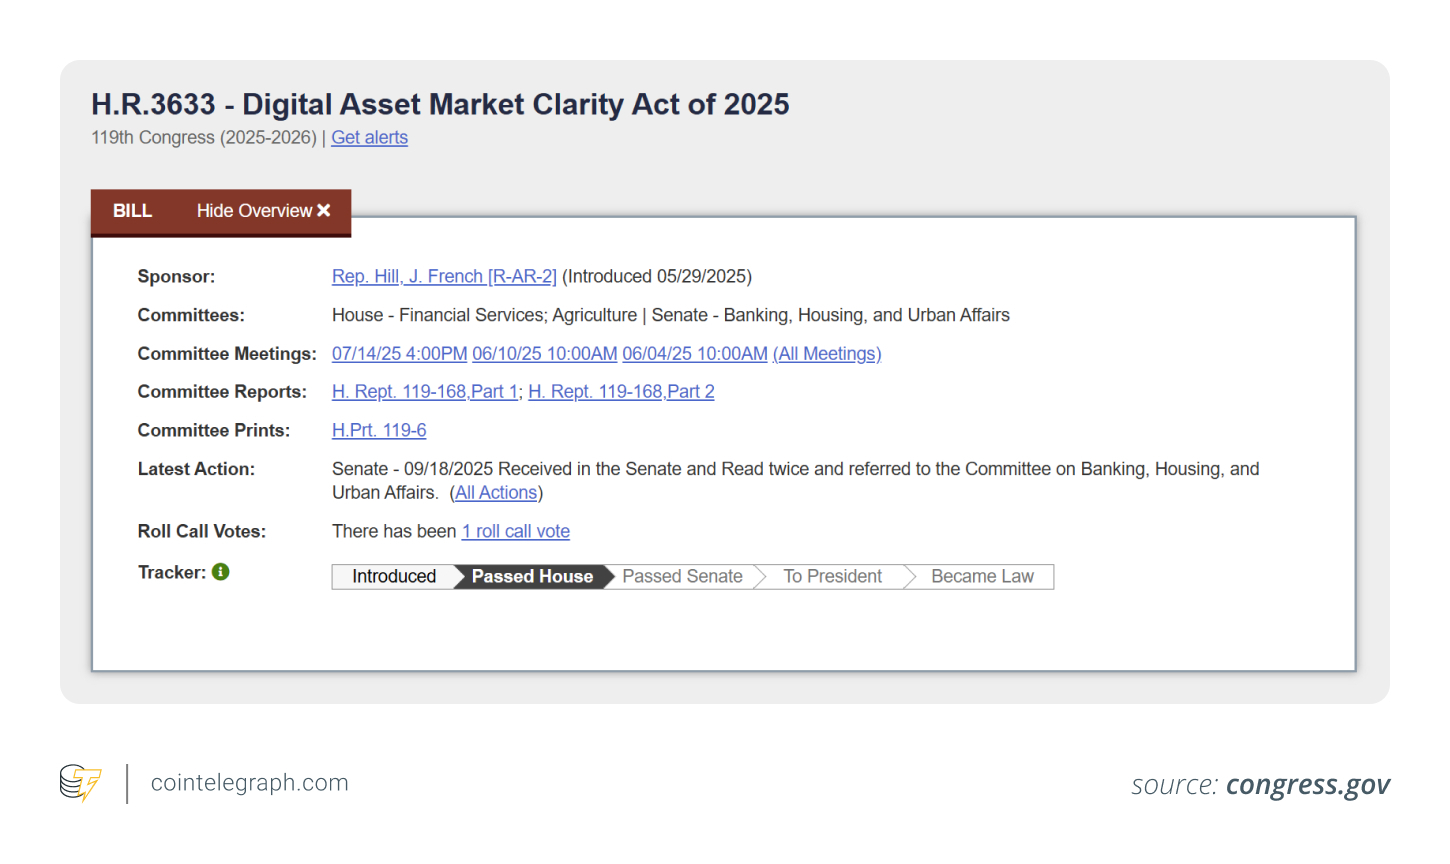Viewport: 1450px width, 864px height.
Task: Open committee print H.Prt. 119-6
Action: [379, 431]
